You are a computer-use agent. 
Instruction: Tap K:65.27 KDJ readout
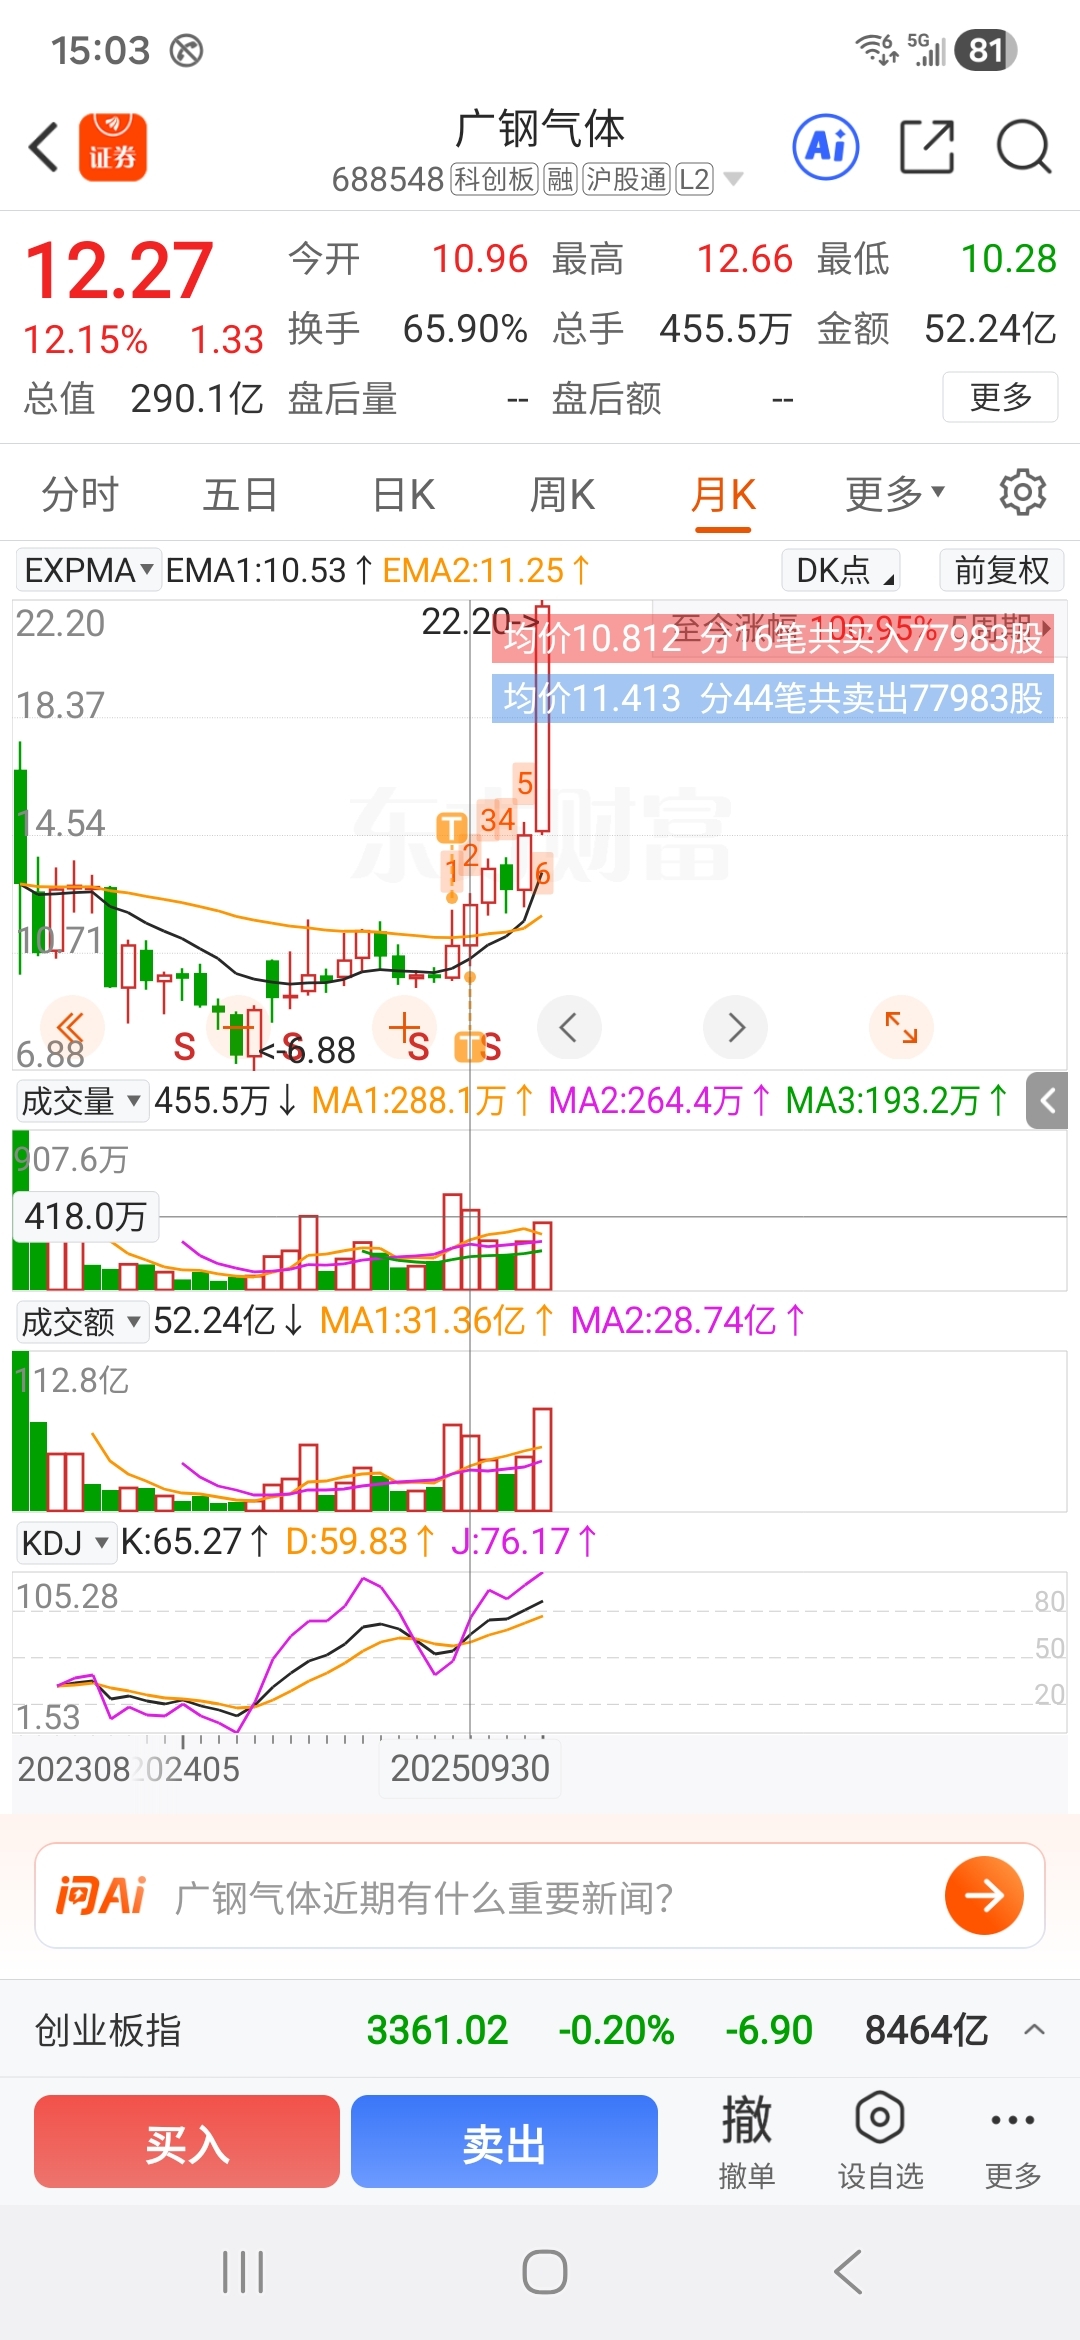click(194, 1542)
